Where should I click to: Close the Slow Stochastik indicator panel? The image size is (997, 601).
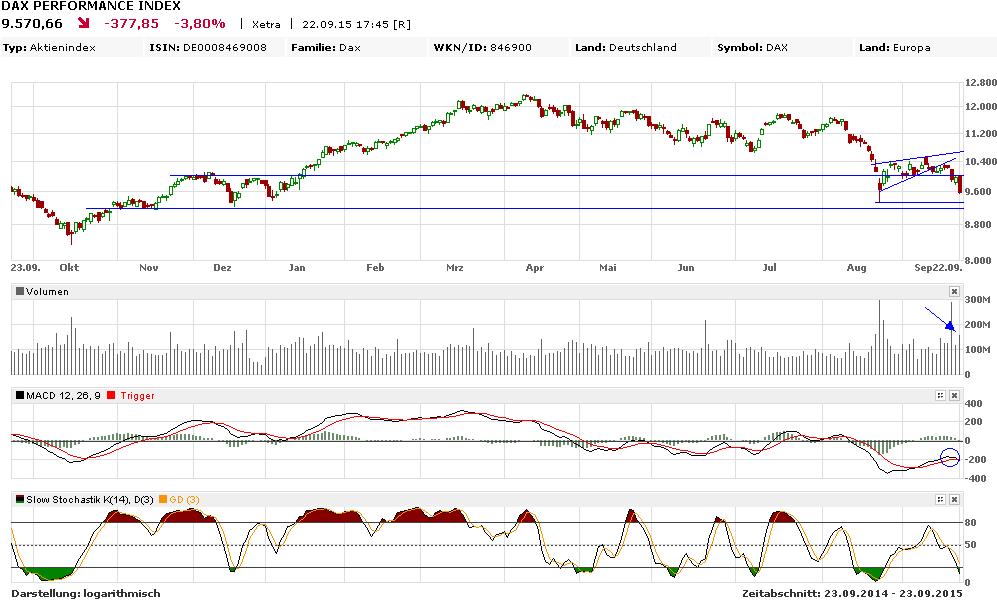[954, 500]
